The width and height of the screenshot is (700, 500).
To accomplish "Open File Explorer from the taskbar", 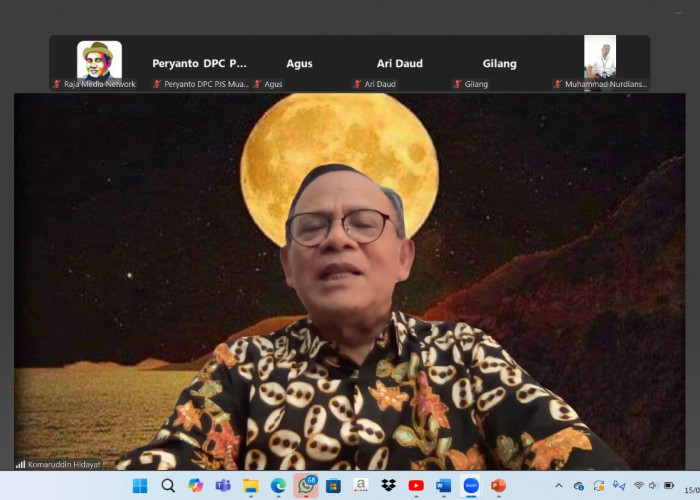I will pyautogui.click(x=250, y=486).
